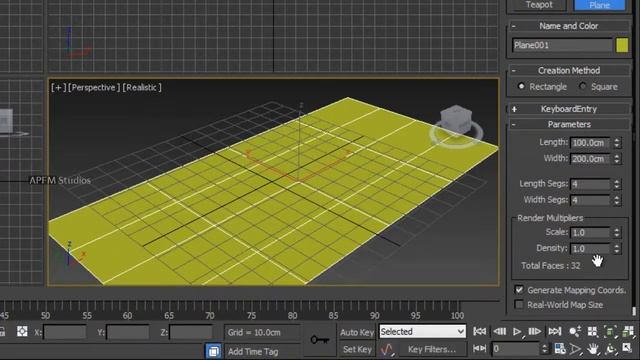Select the Field-of-View tool
This screenshot has height=360, width=640.
coord(576,349)
